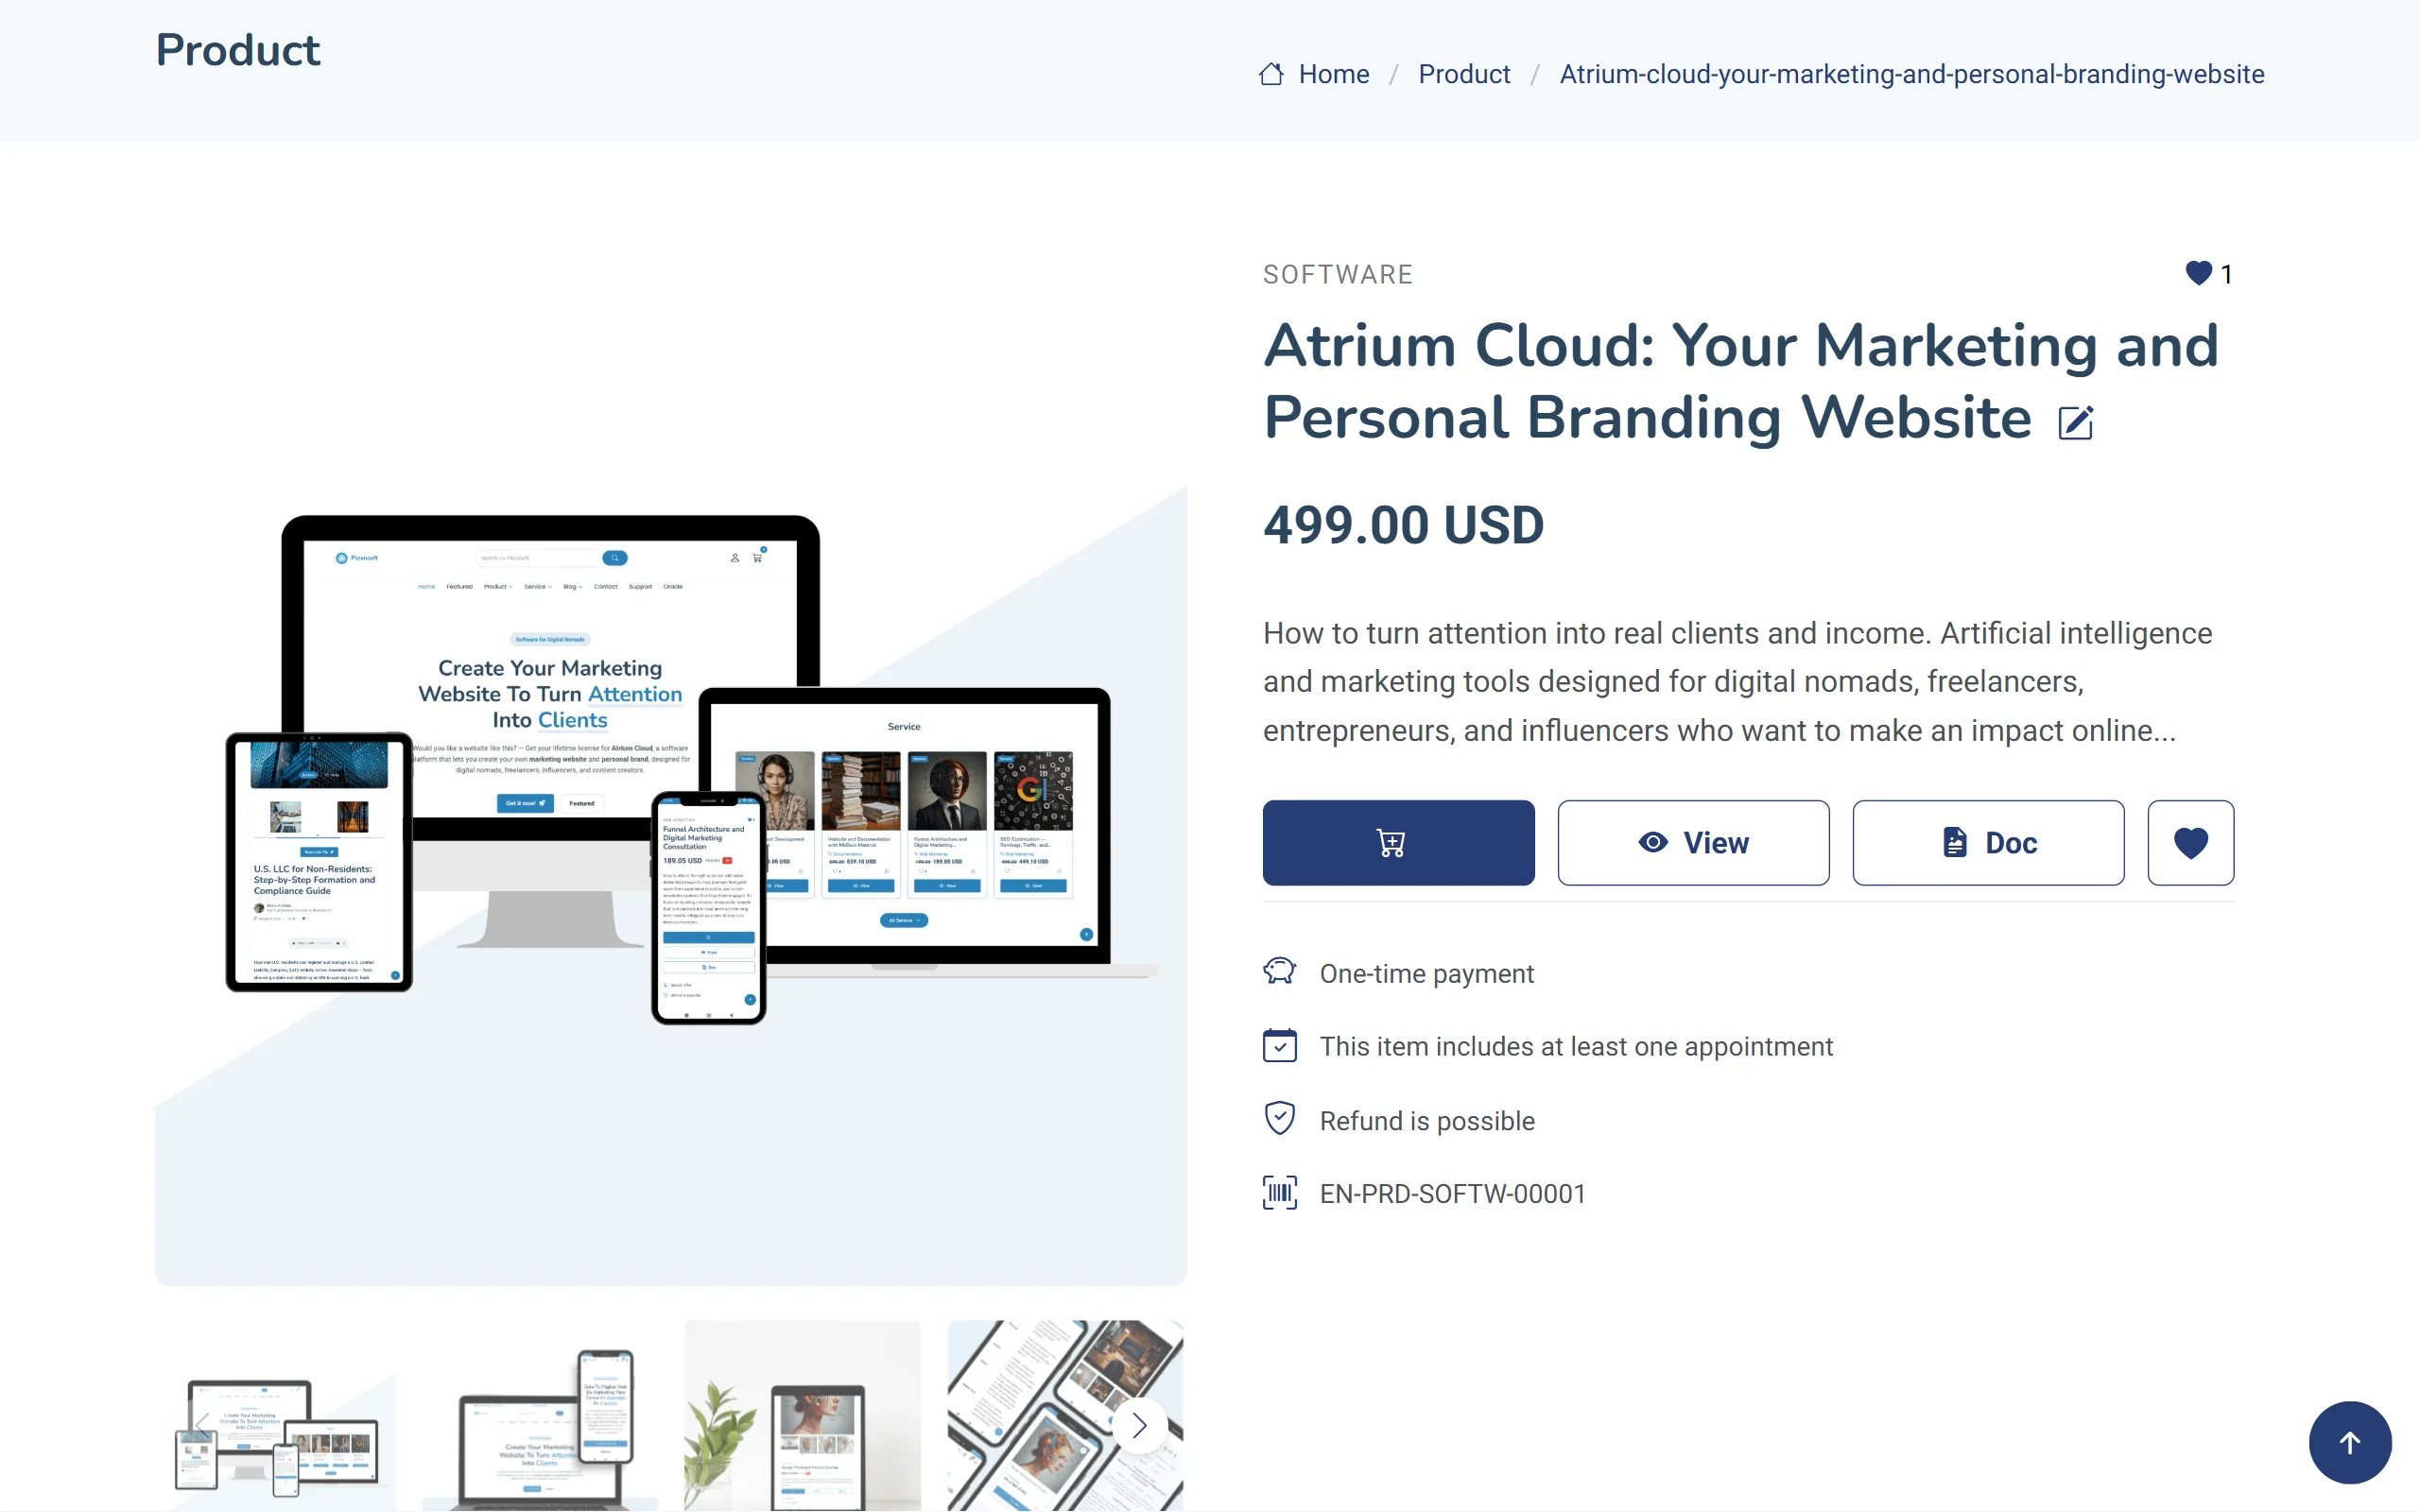
Task: Click the EN-PRD-SOFTW-00001 product code
Action: (1452, 1193)
